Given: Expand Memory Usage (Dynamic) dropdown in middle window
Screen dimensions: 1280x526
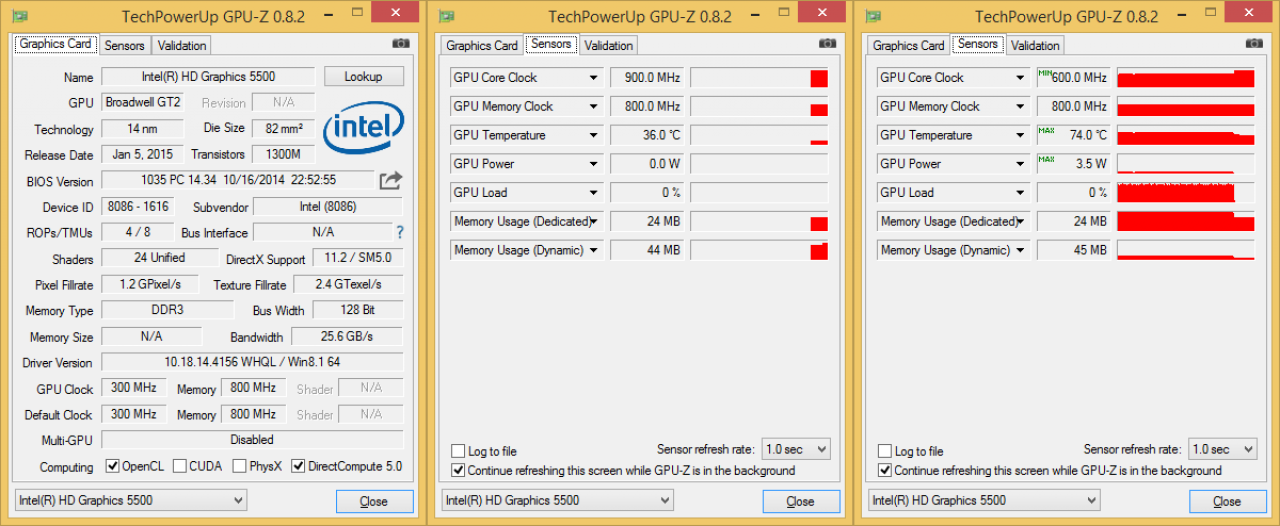Looking at the screenshot, I should (593, 251).
